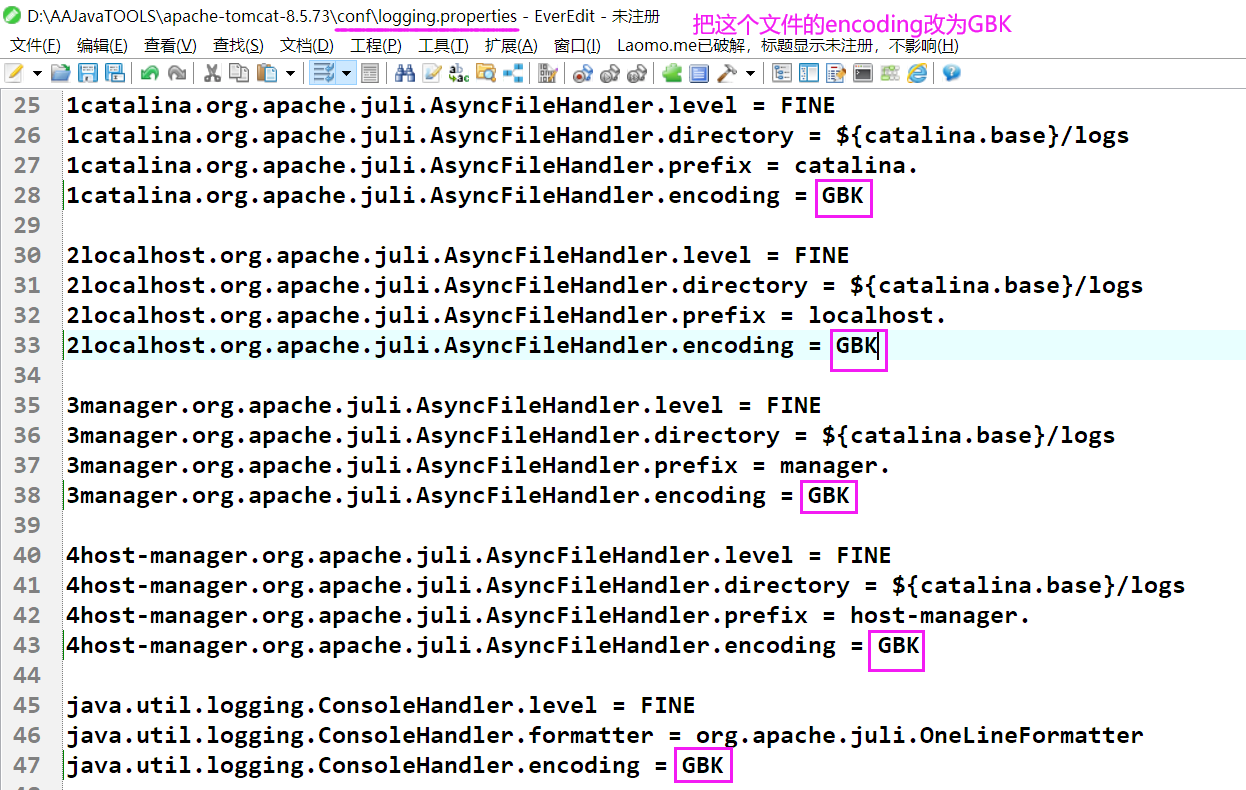Open the 扩展(A) menu
This screenshot has width=1246, height=790.
click(511, 46)
